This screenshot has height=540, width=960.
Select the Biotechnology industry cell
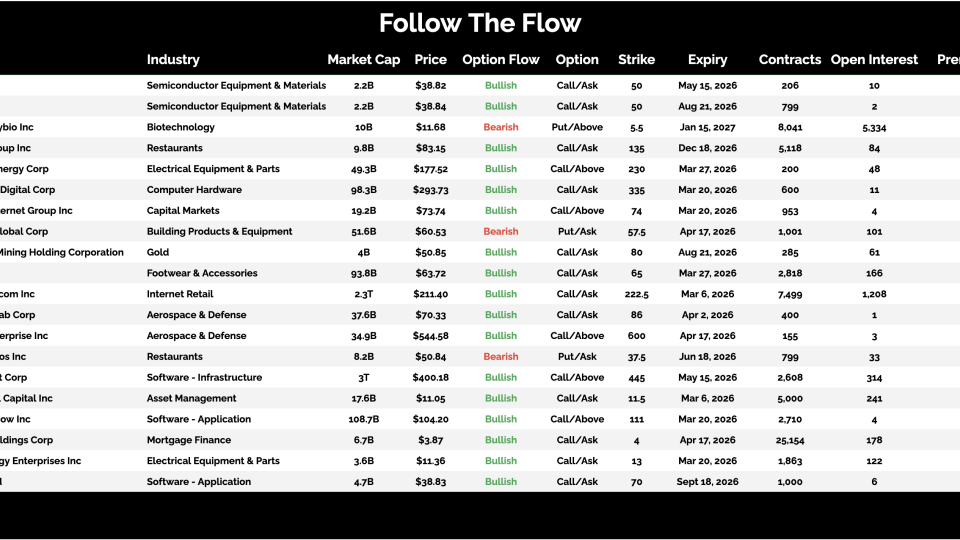tap(181, 127)
